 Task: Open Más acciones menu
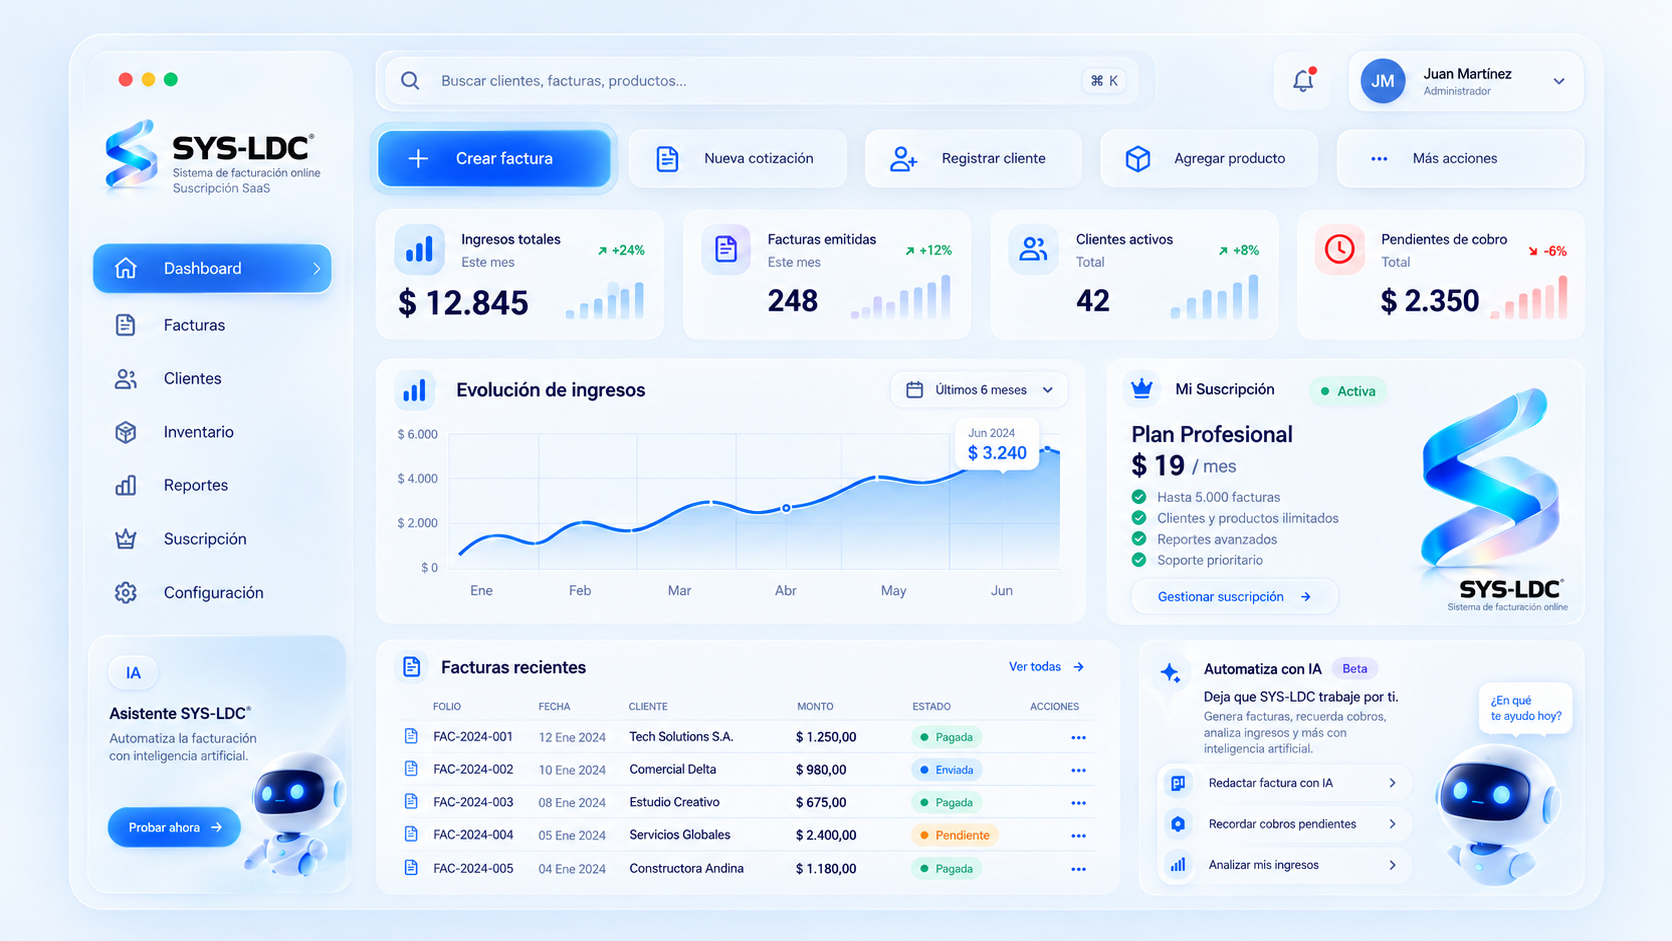(1460, 158)
